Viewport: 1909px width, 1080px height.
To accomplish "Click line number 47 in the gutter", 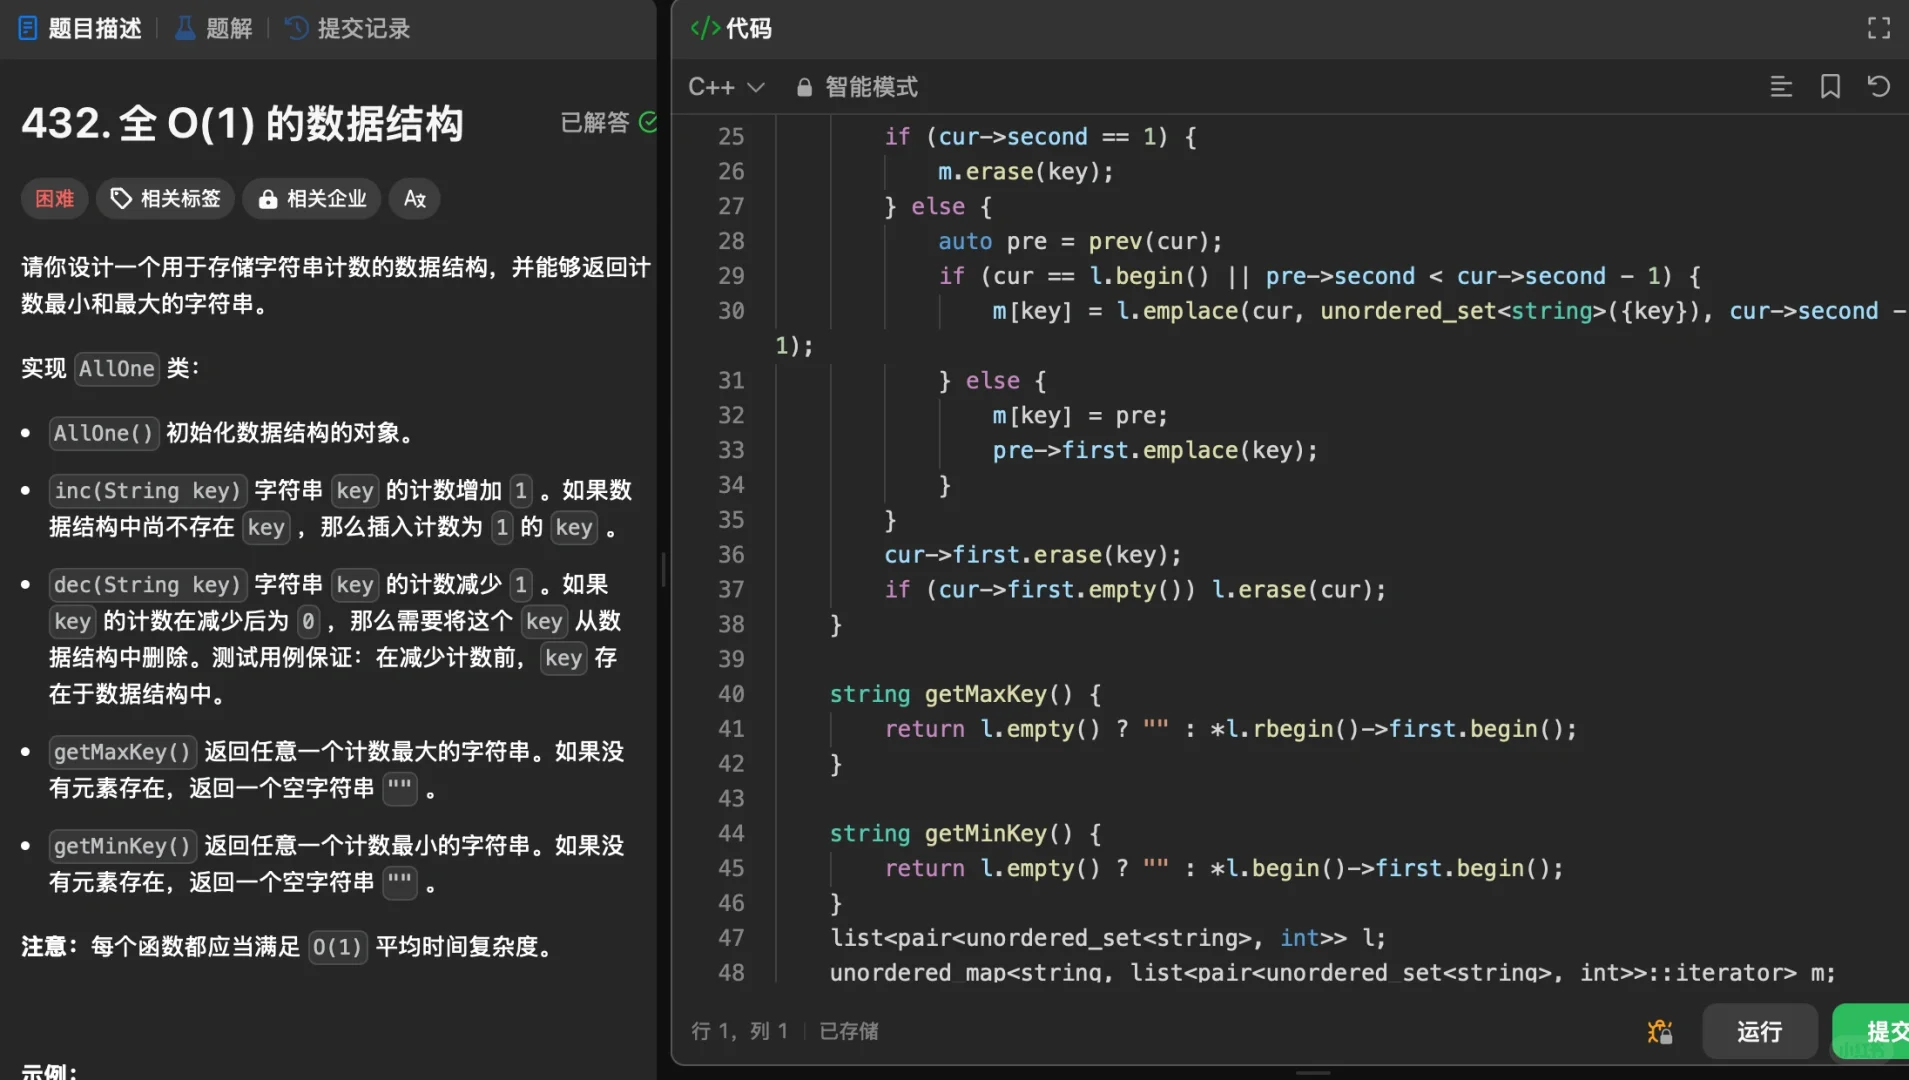I will (x=731, y=938).
